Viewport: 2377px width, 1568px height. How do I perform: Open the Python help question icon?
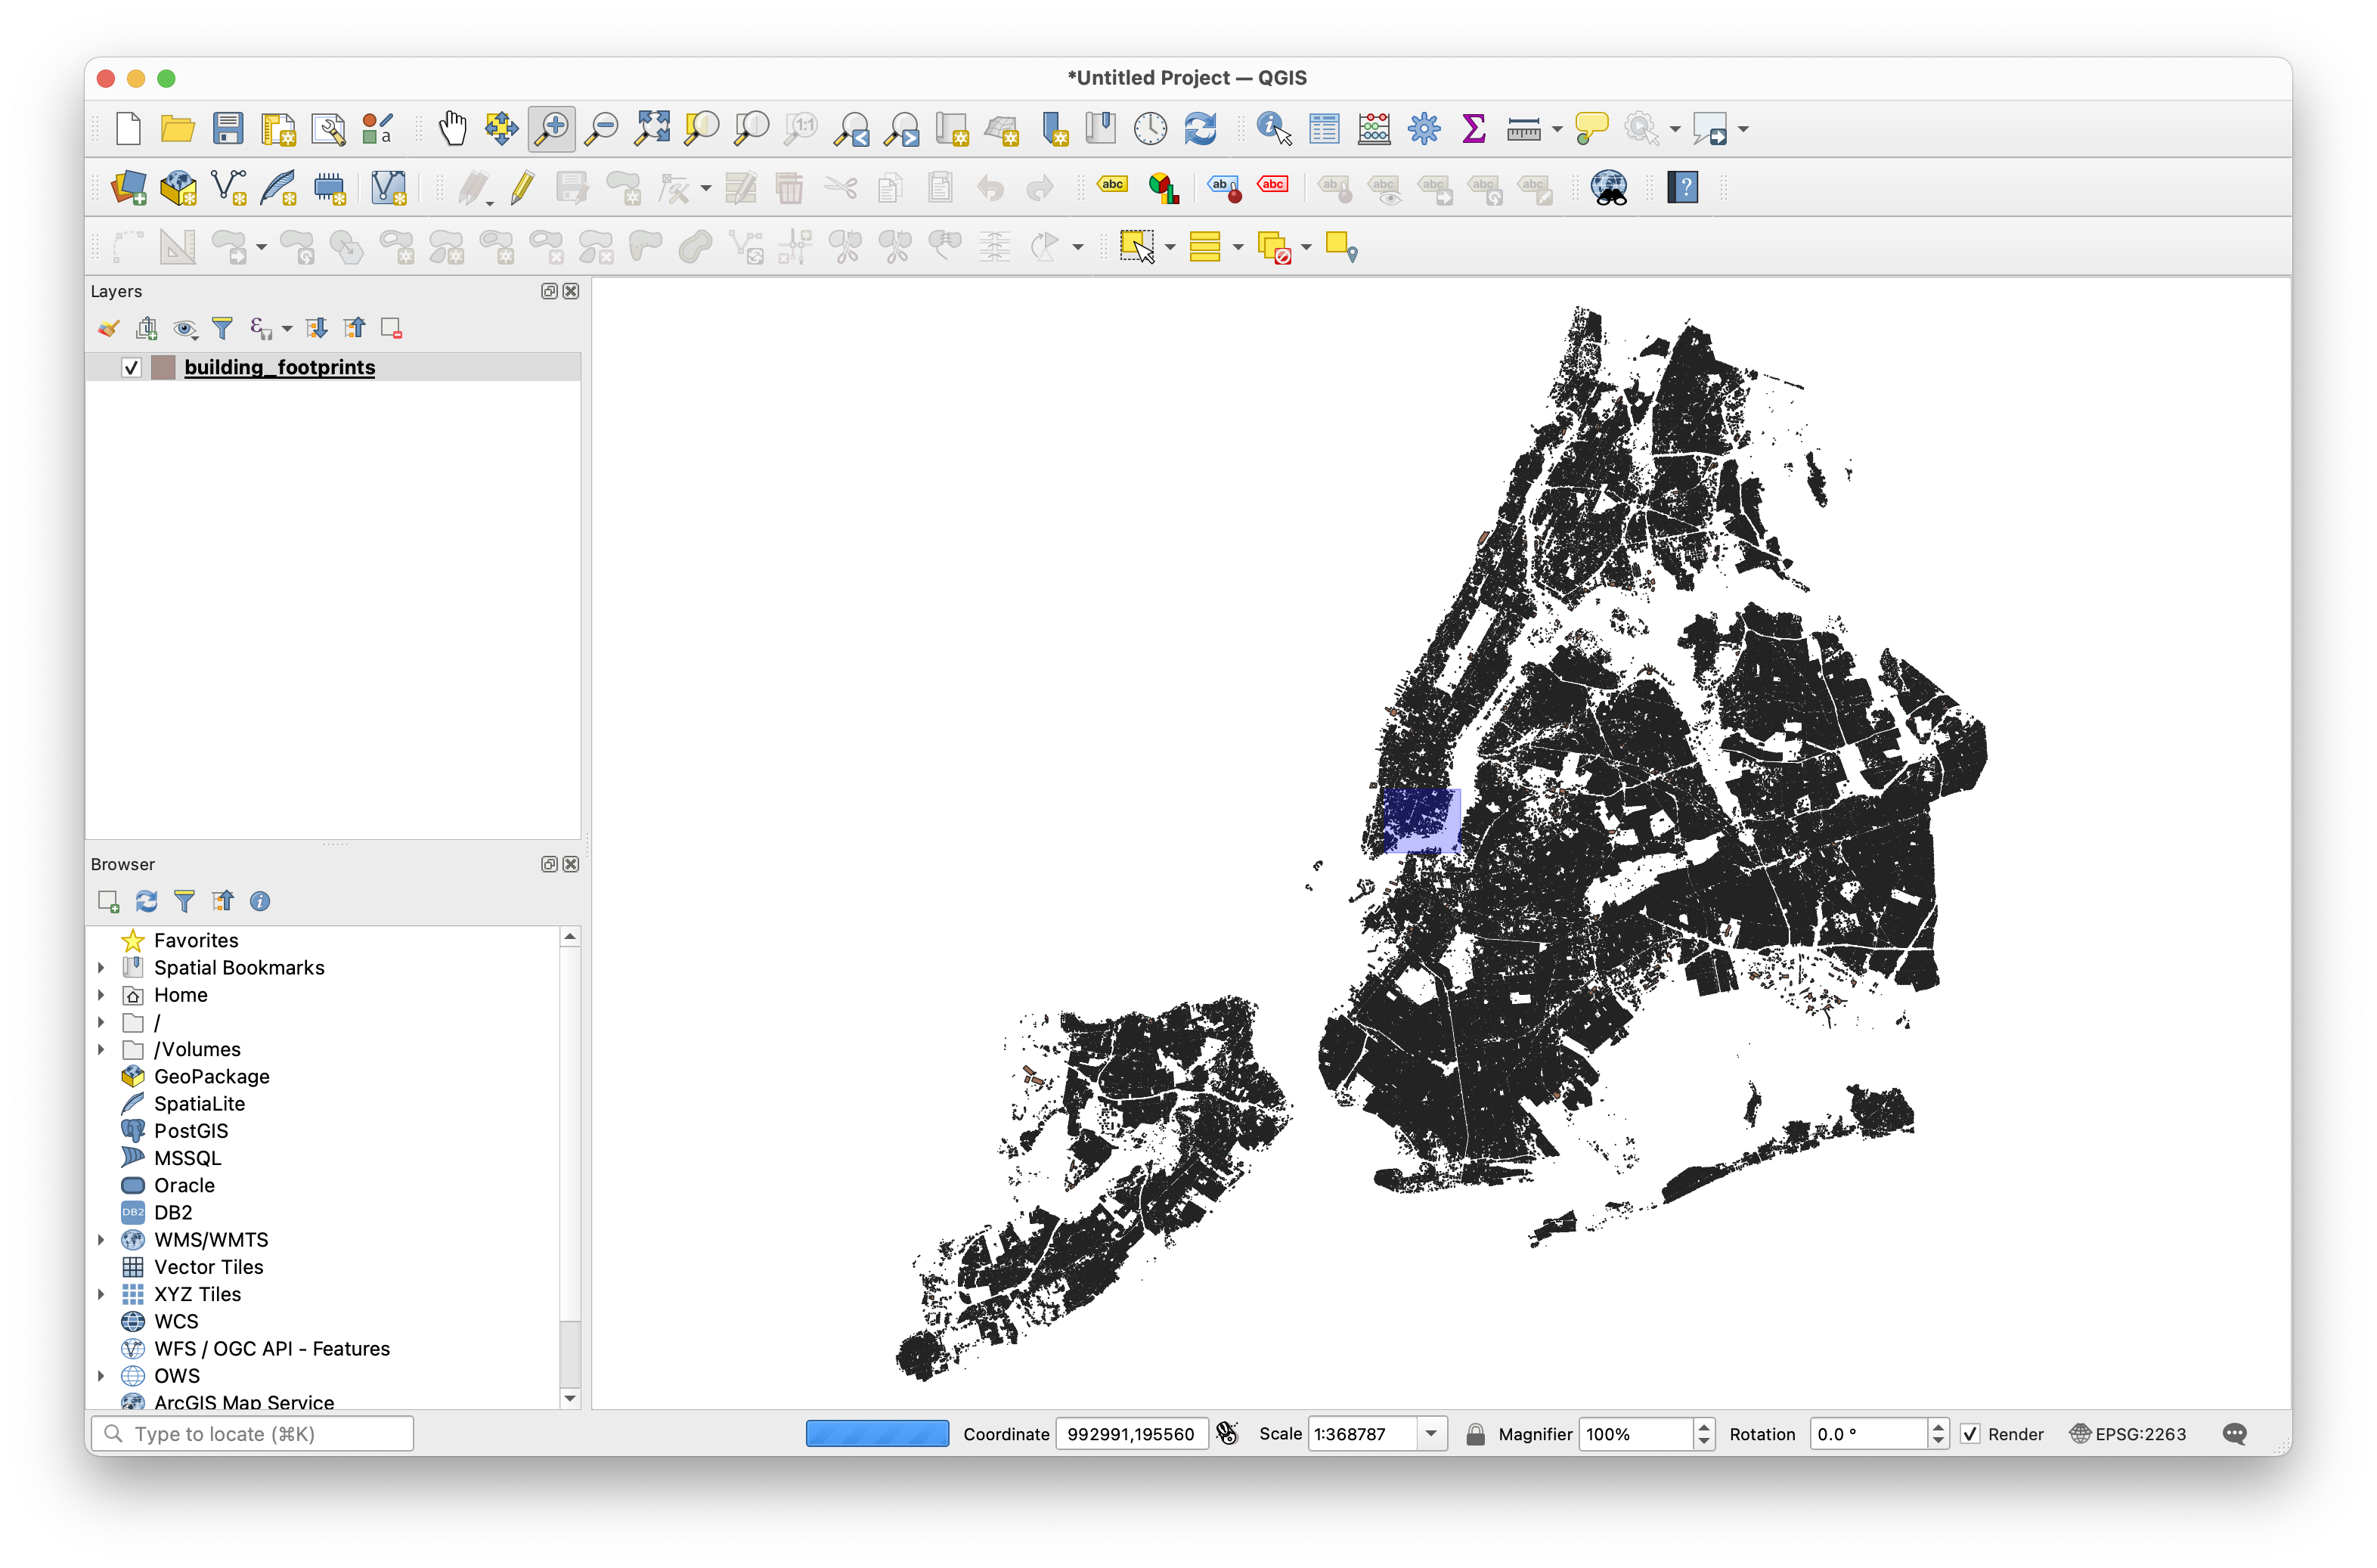pyautogui.click(x=1683, y=188)
